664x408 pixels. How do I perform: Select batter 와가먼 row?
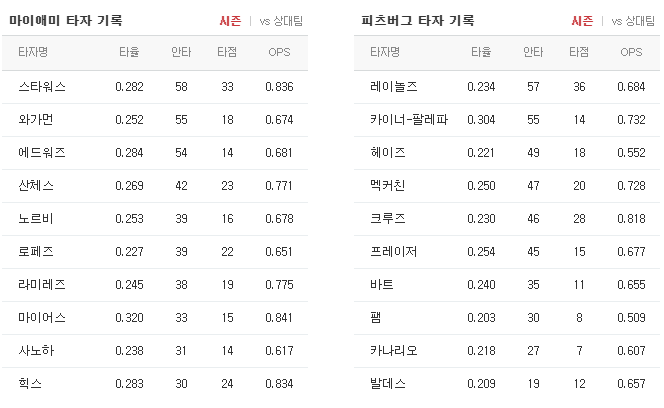[155, 120]
